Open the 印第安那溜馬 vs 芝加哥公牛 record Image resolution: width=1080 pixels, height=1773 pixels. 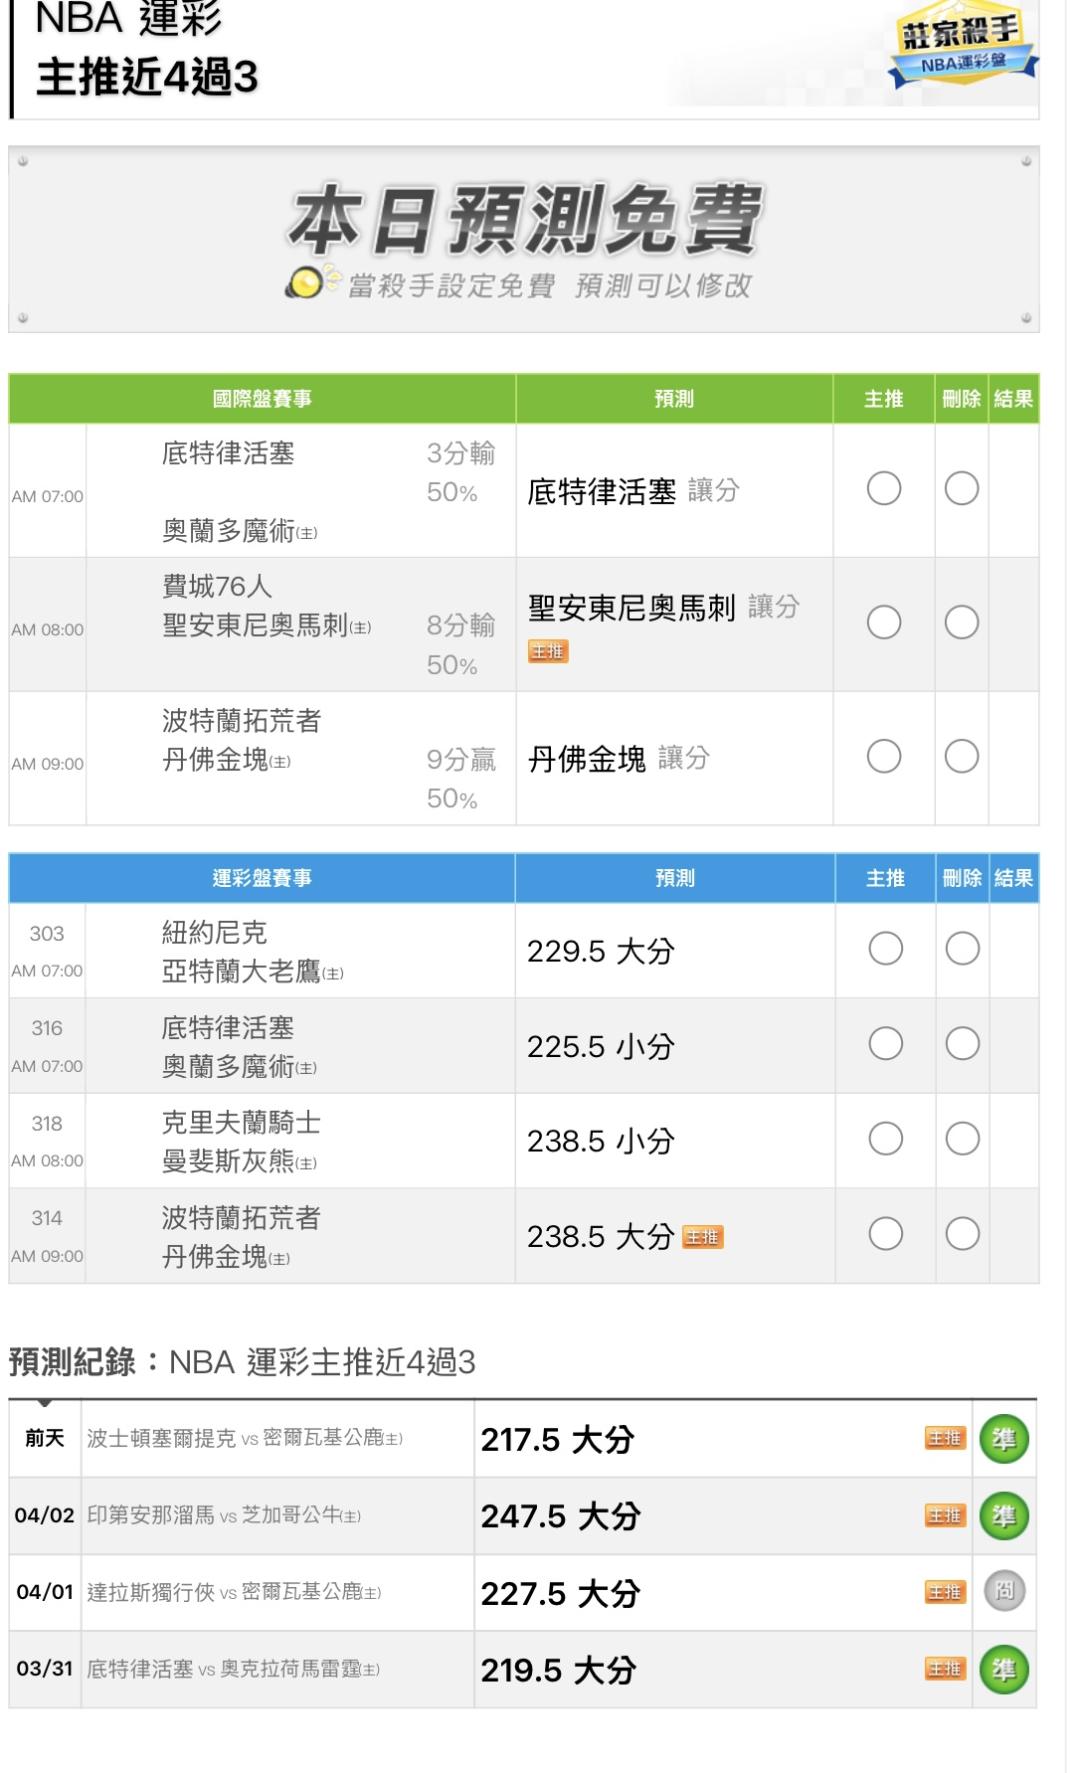(x=224, y=1516)
